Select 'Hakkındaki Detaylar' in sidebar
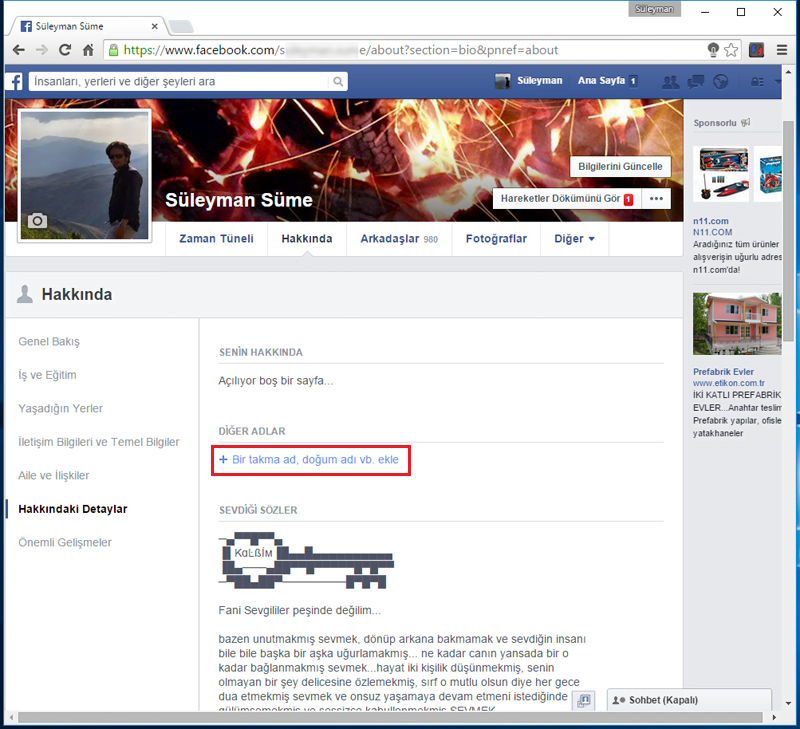This screenshot has height=729, width=800. coord(74,509)
